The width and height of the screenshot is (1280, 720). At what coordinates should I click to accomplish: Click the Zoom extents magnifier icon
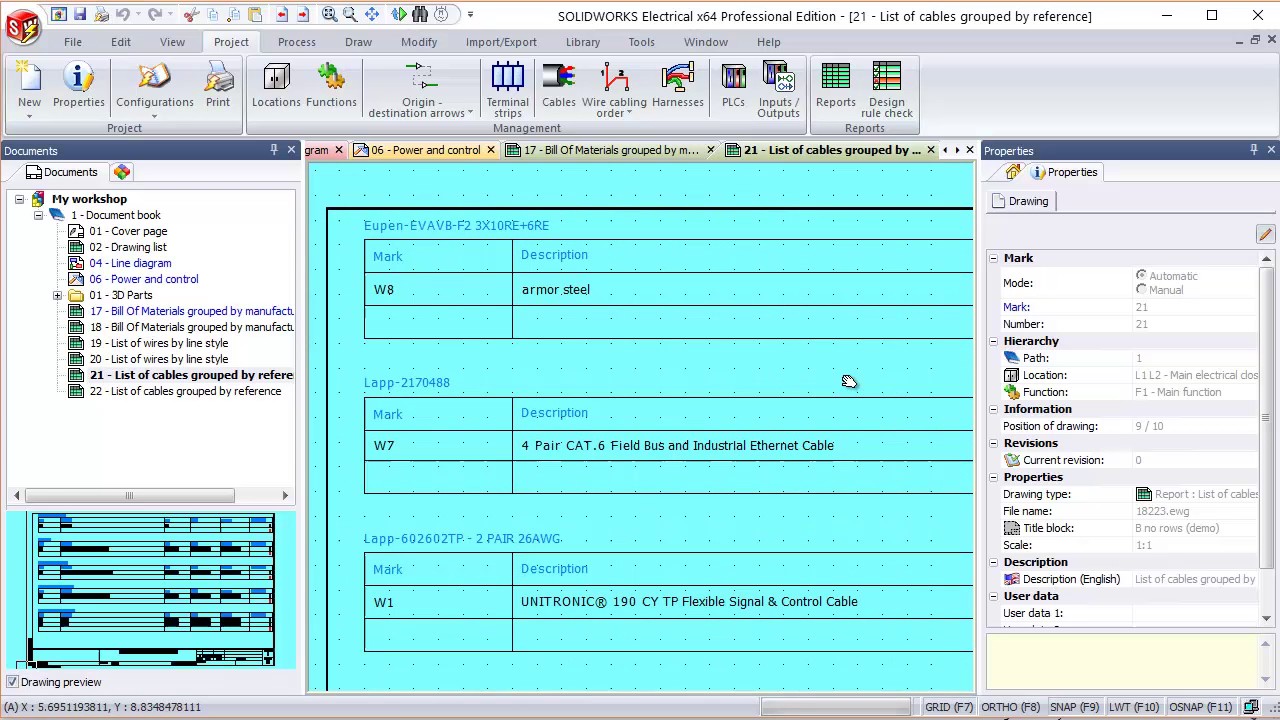[329, 15]
